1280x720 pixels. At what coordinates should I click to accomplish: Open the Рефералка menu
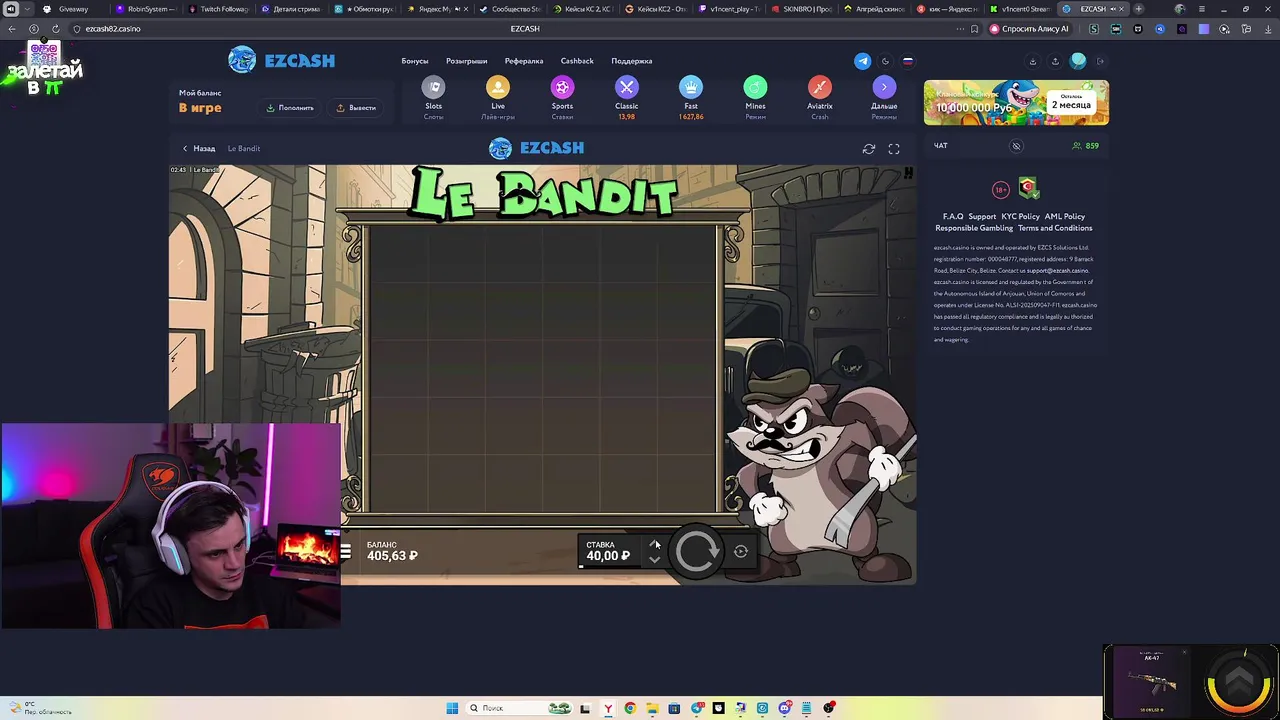click(524, 61)
